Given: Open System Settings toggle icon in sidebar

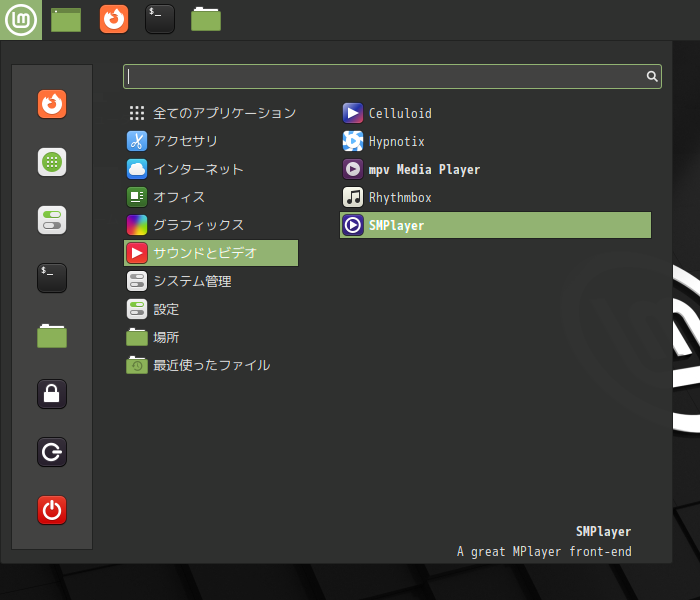Looking at the screenshot, I should pyautogui.click(x=52, y=220).
